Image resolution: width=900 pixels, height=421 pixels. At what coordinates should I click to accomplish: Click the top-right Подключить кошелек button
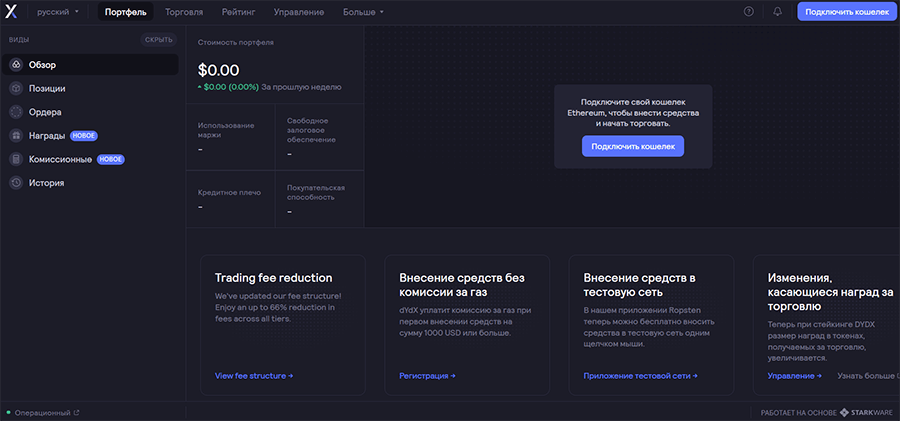click(x=847, y=11)
